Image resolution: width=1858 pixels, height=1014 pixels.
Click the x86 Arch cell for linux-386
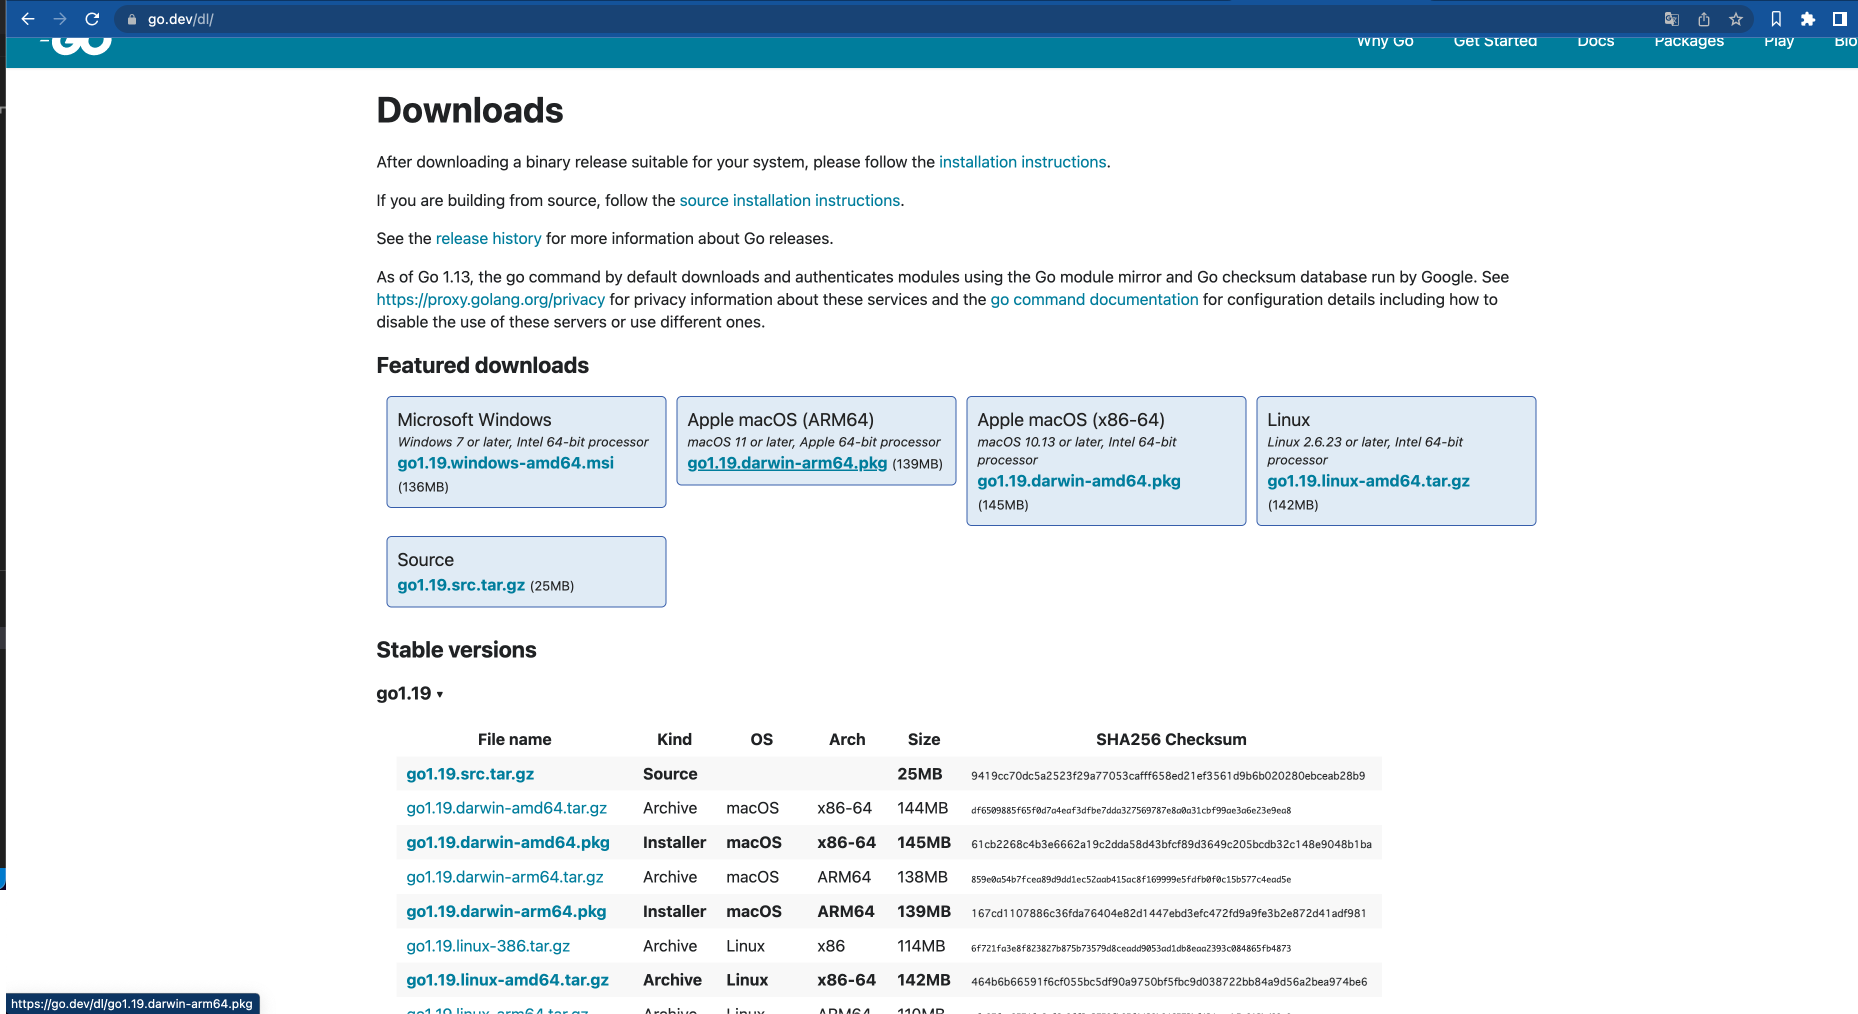click(831, 946)
